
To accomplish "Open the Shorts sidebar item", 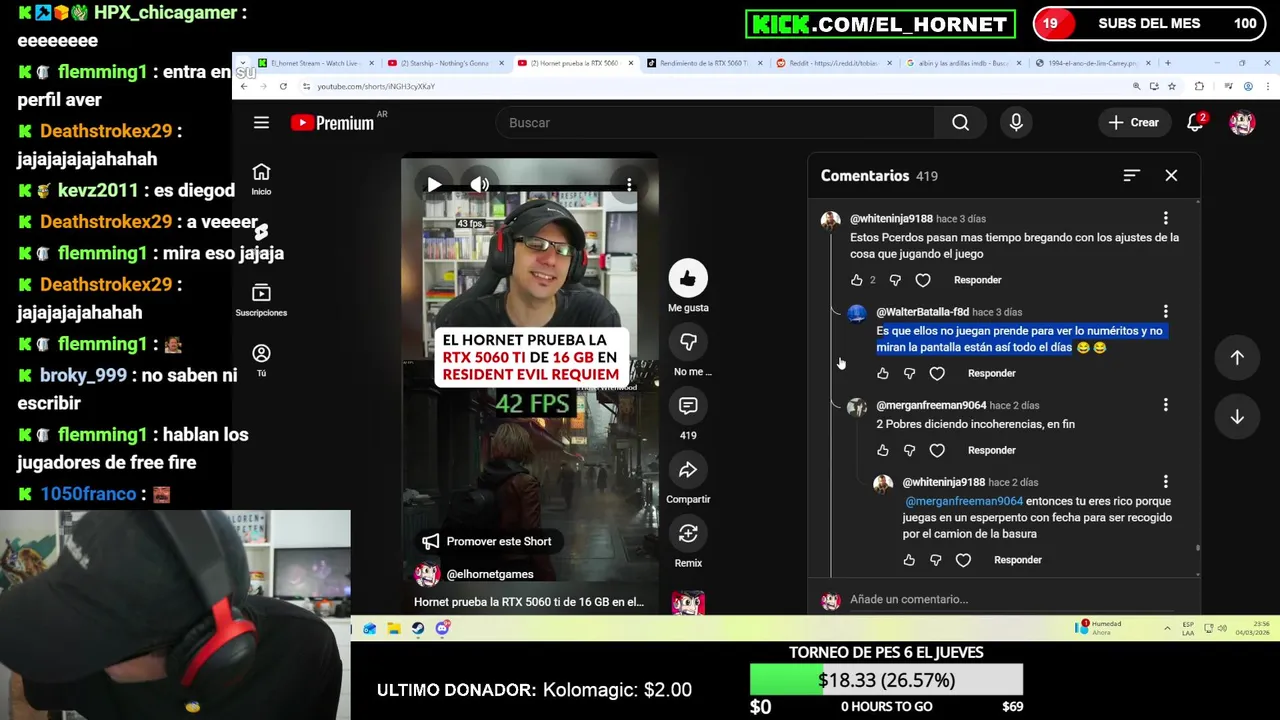I will tap(261, 232).
